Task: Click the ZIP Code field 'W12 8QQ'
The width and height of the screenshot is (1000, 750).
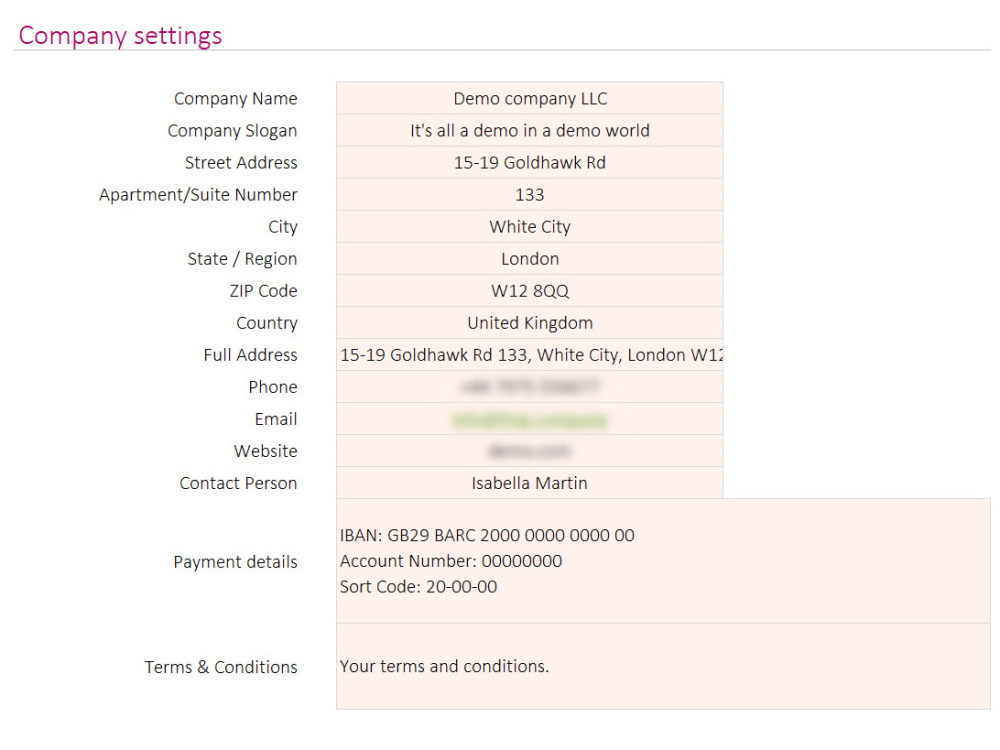Action: [529, 291]
